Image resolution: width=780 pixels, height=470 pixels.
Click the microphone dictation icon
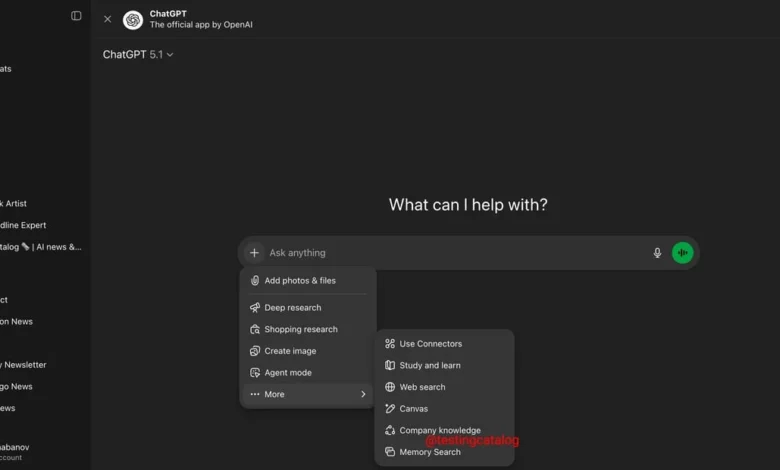click(657, 253)
